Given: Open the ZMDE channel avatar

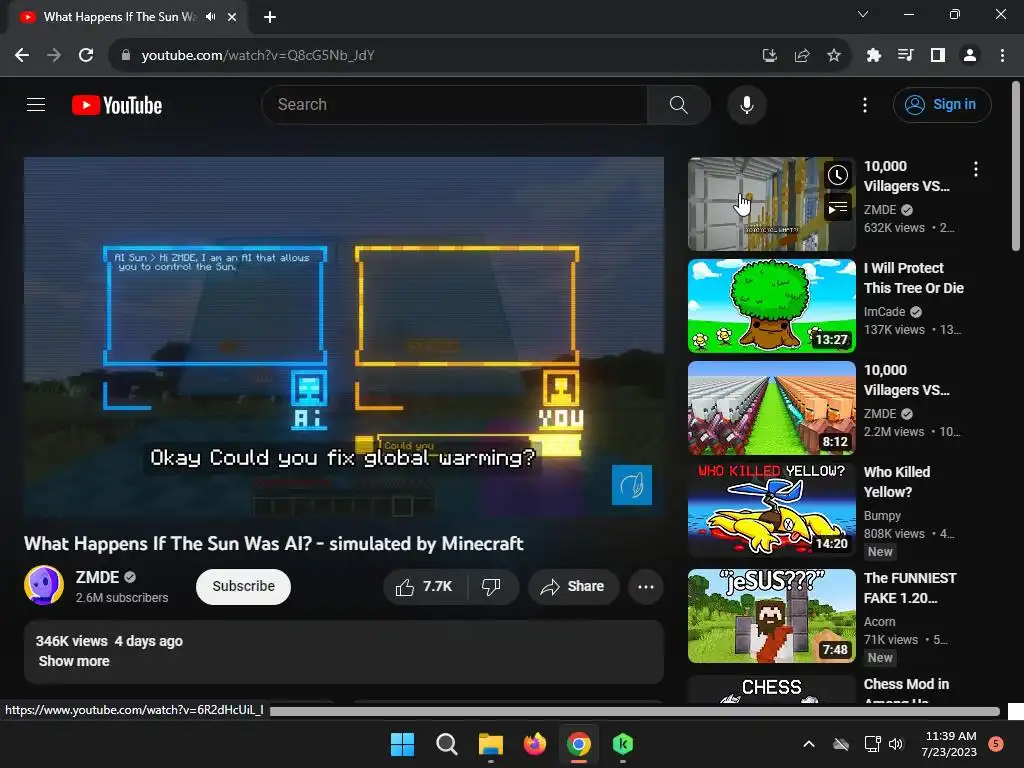Looking at the screenshot, I should click(44, 586).
